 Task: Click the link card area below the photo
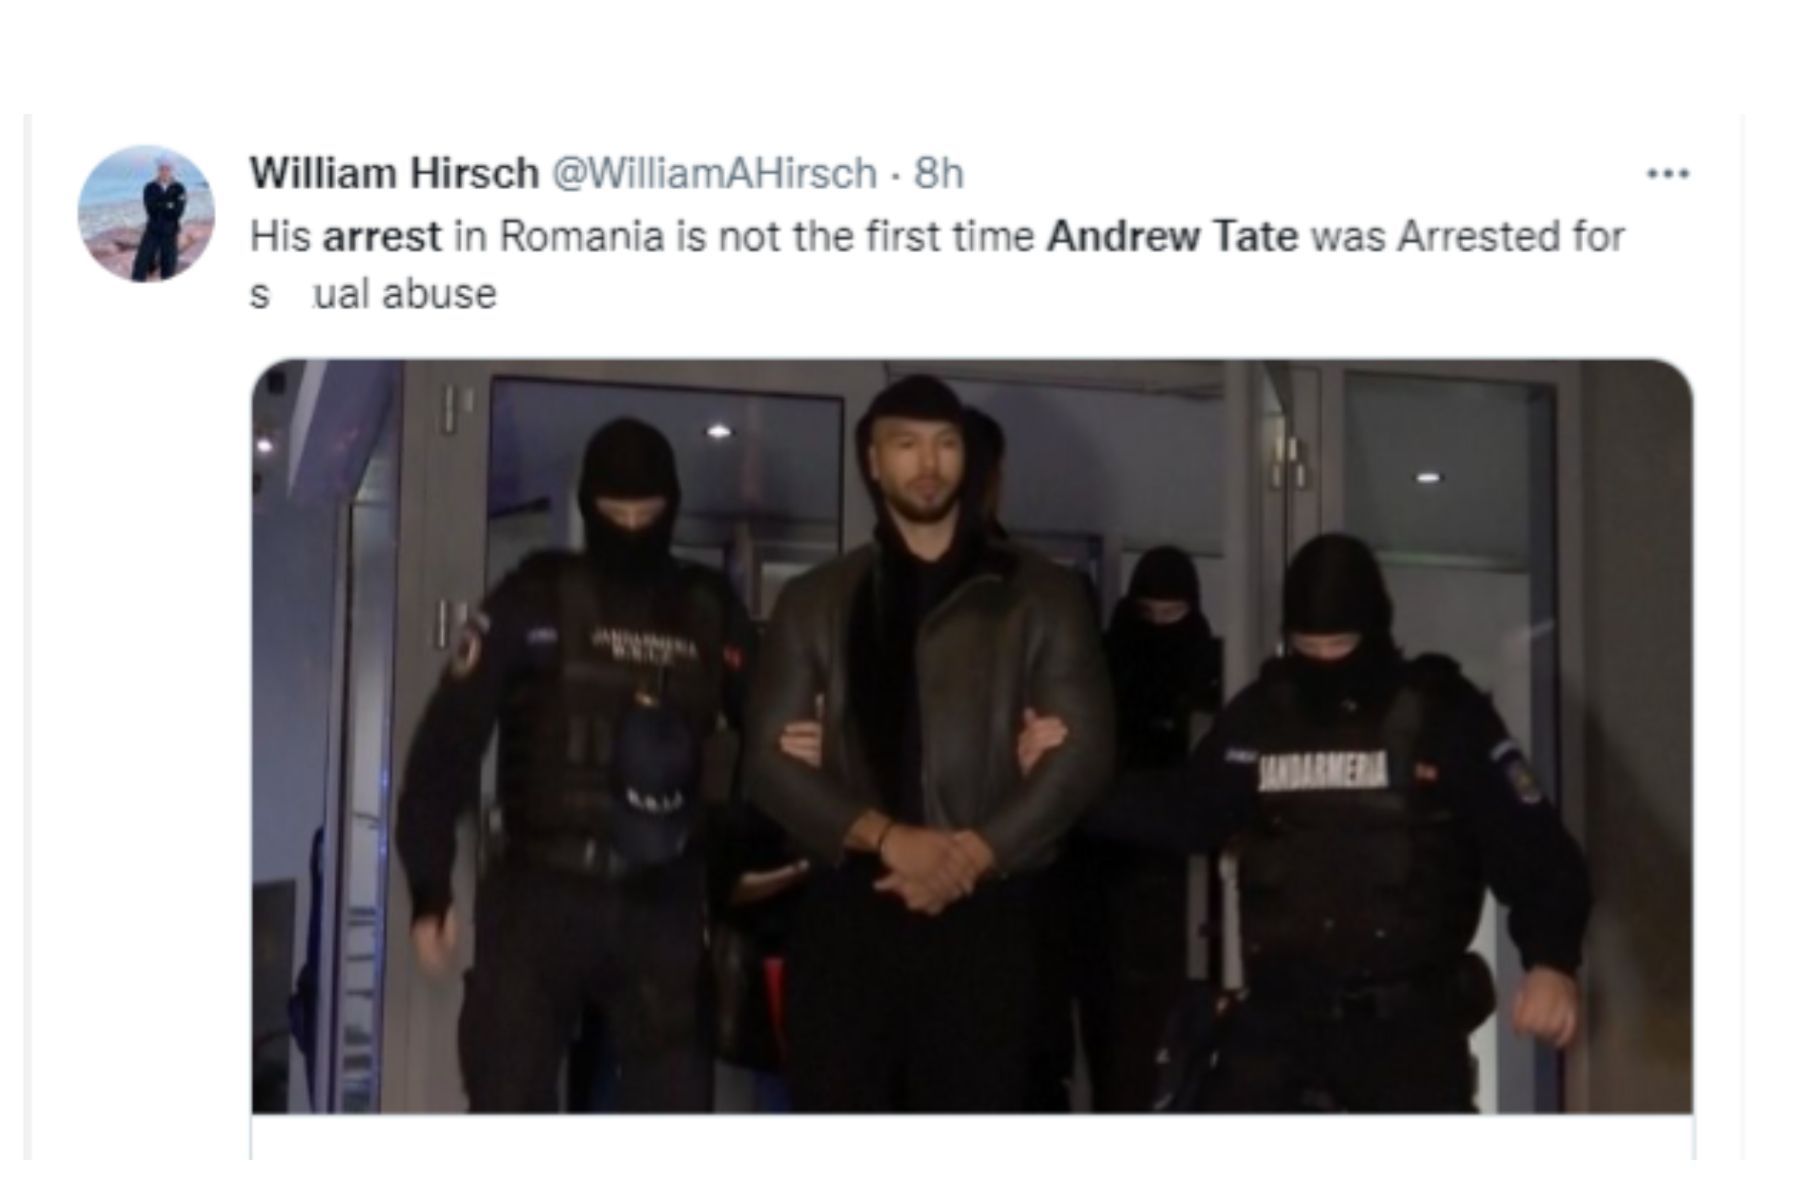972,1137
